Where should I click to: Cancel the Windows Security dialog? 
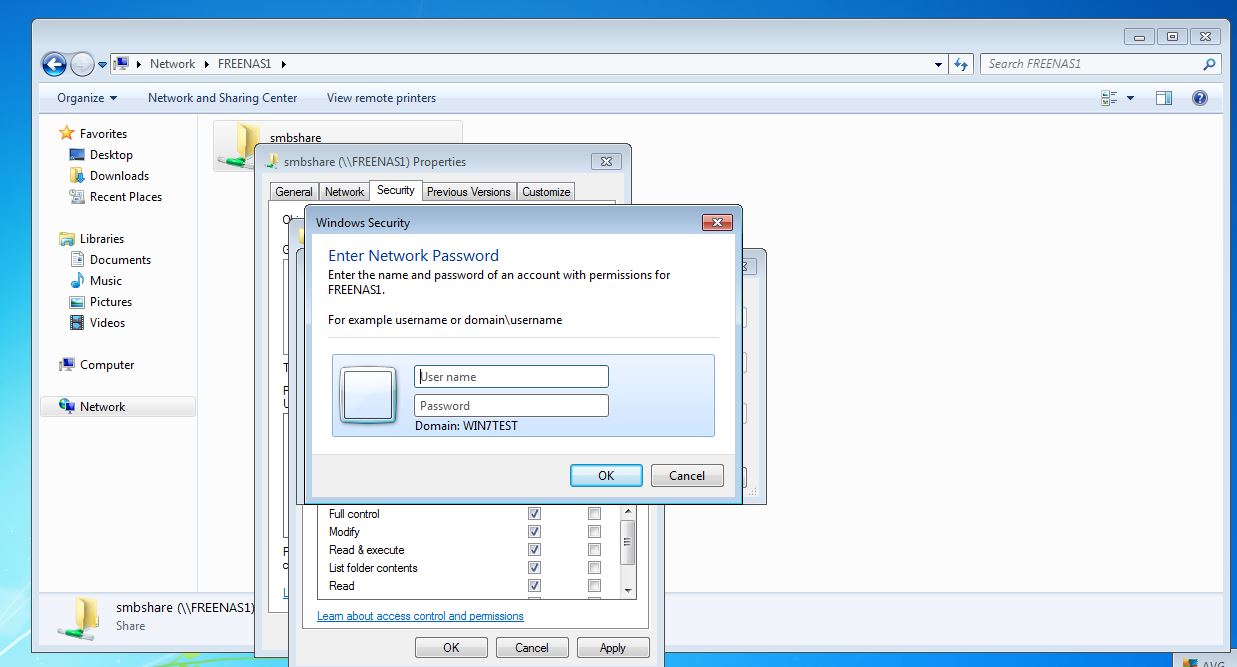(x=687, y=476)
